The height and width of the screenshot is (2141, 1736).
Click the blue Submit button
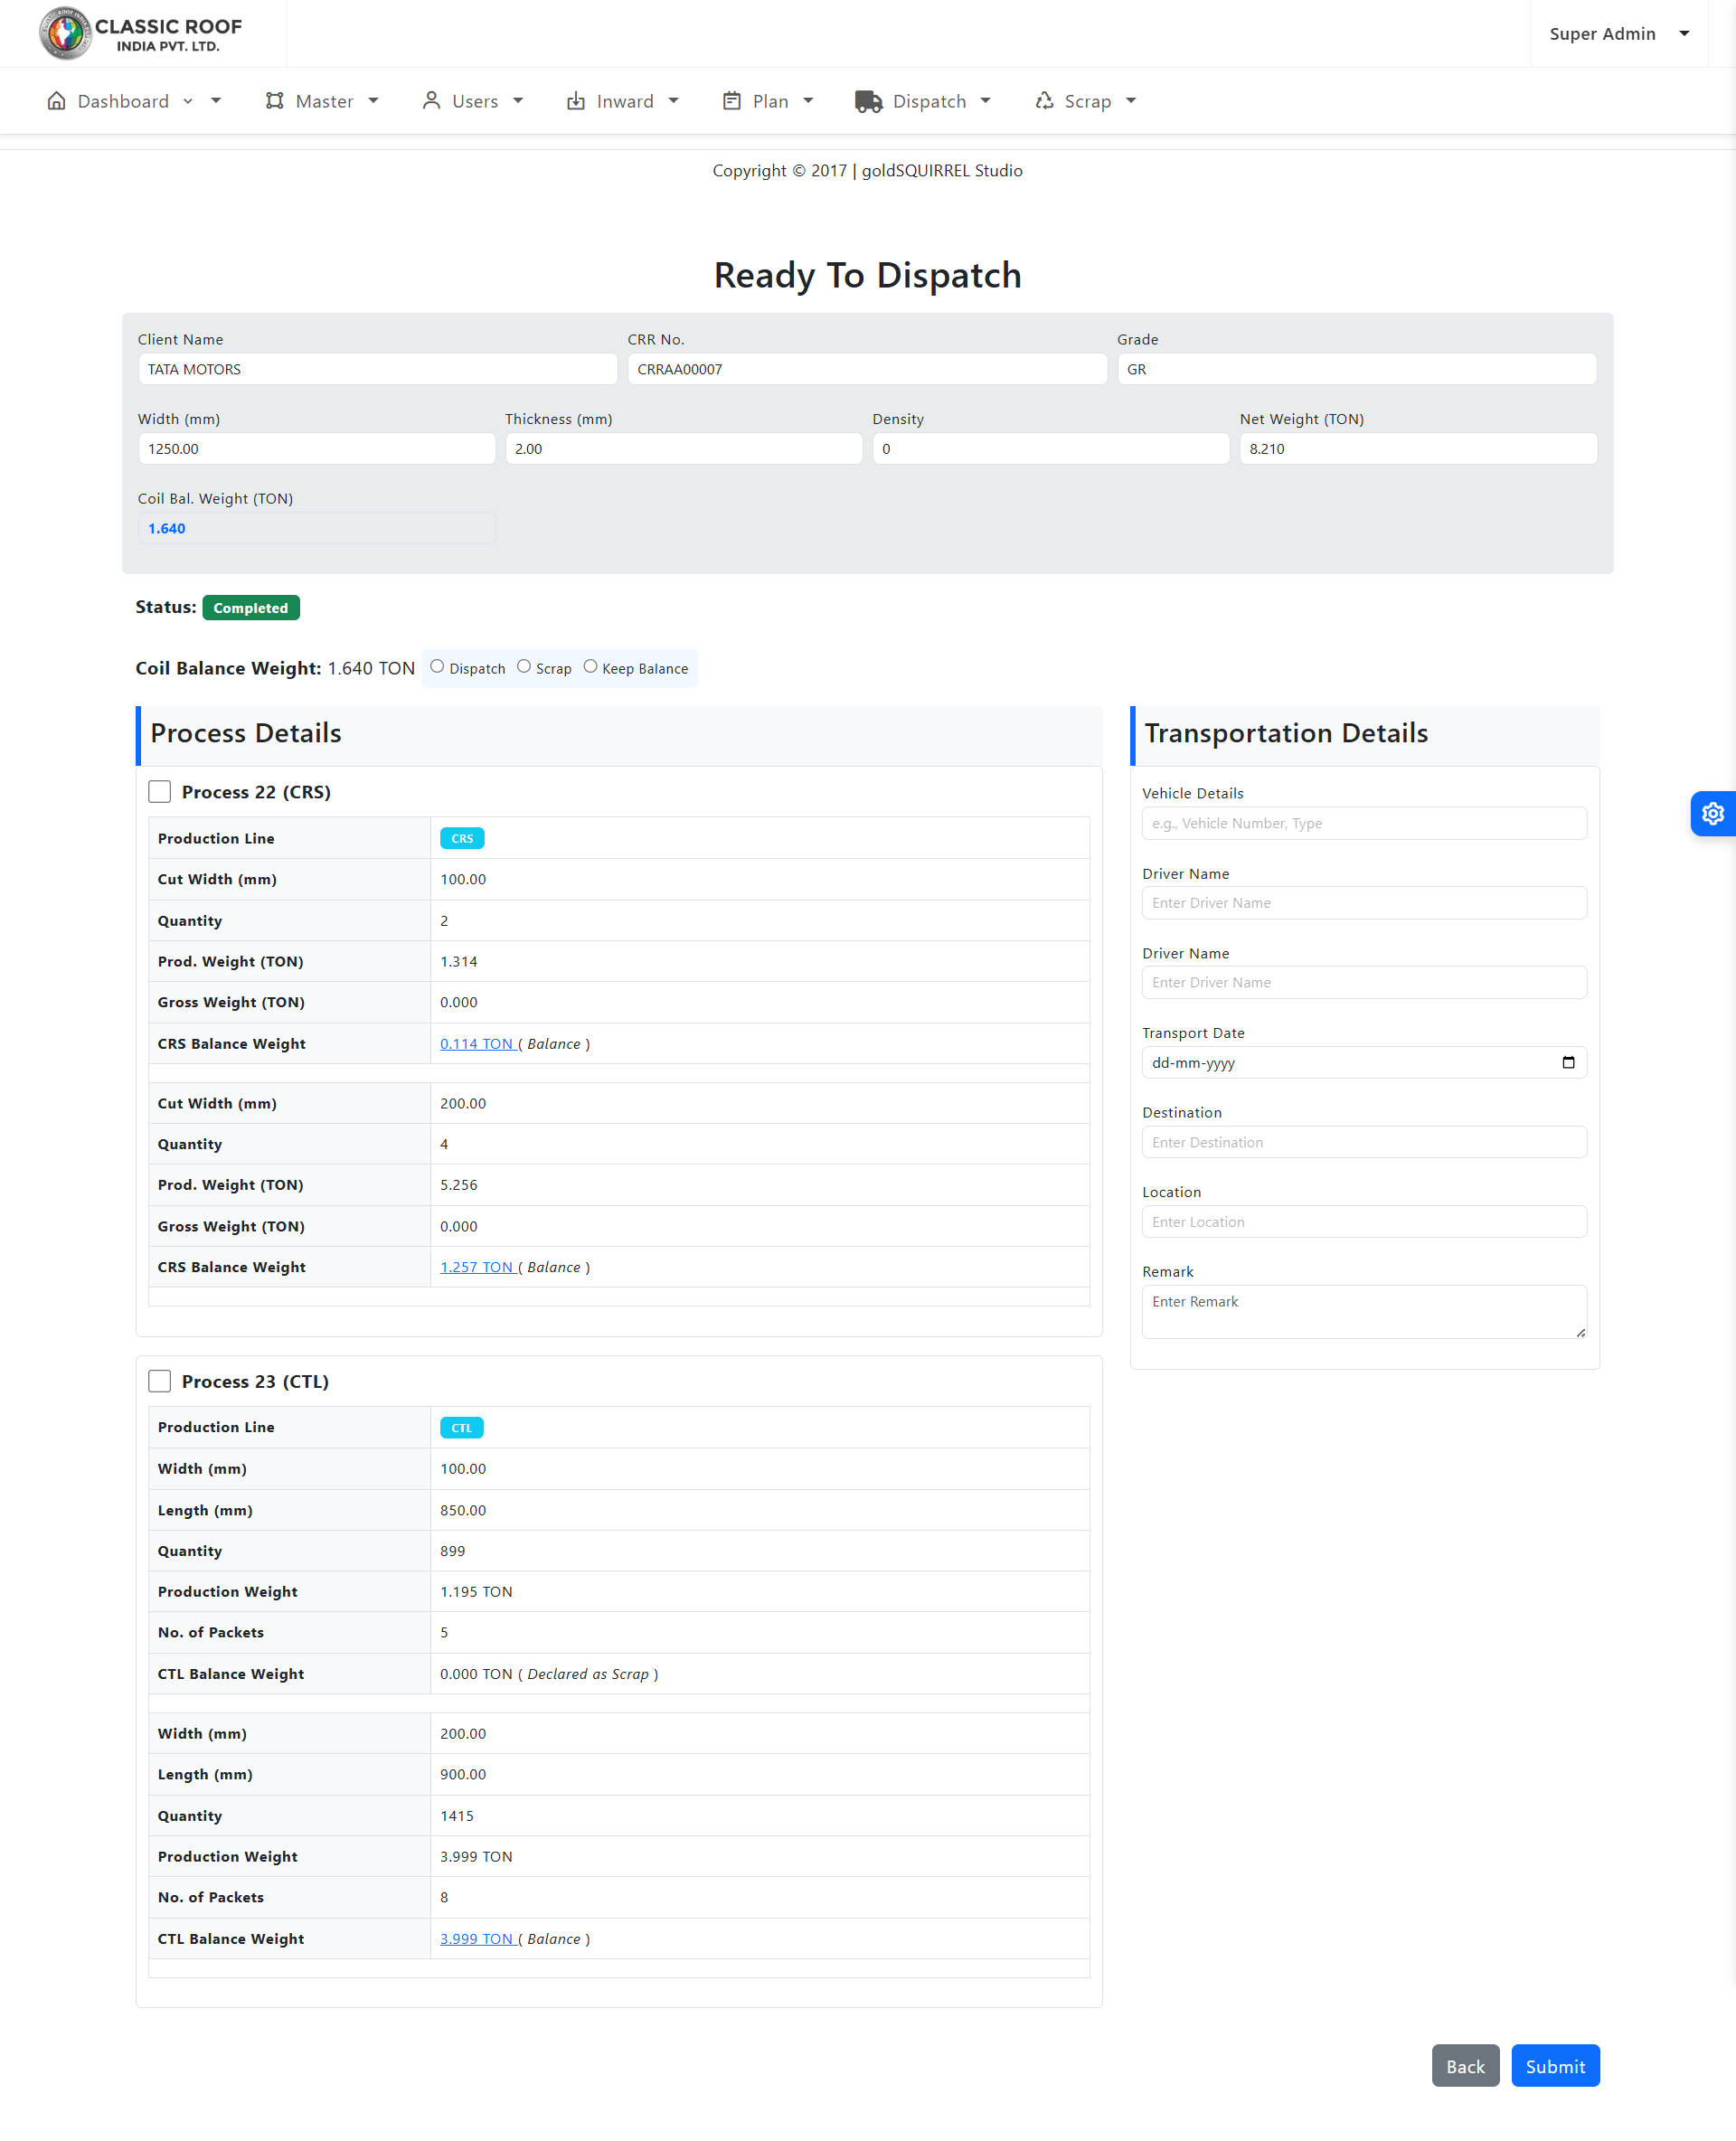point(1554,2066)
